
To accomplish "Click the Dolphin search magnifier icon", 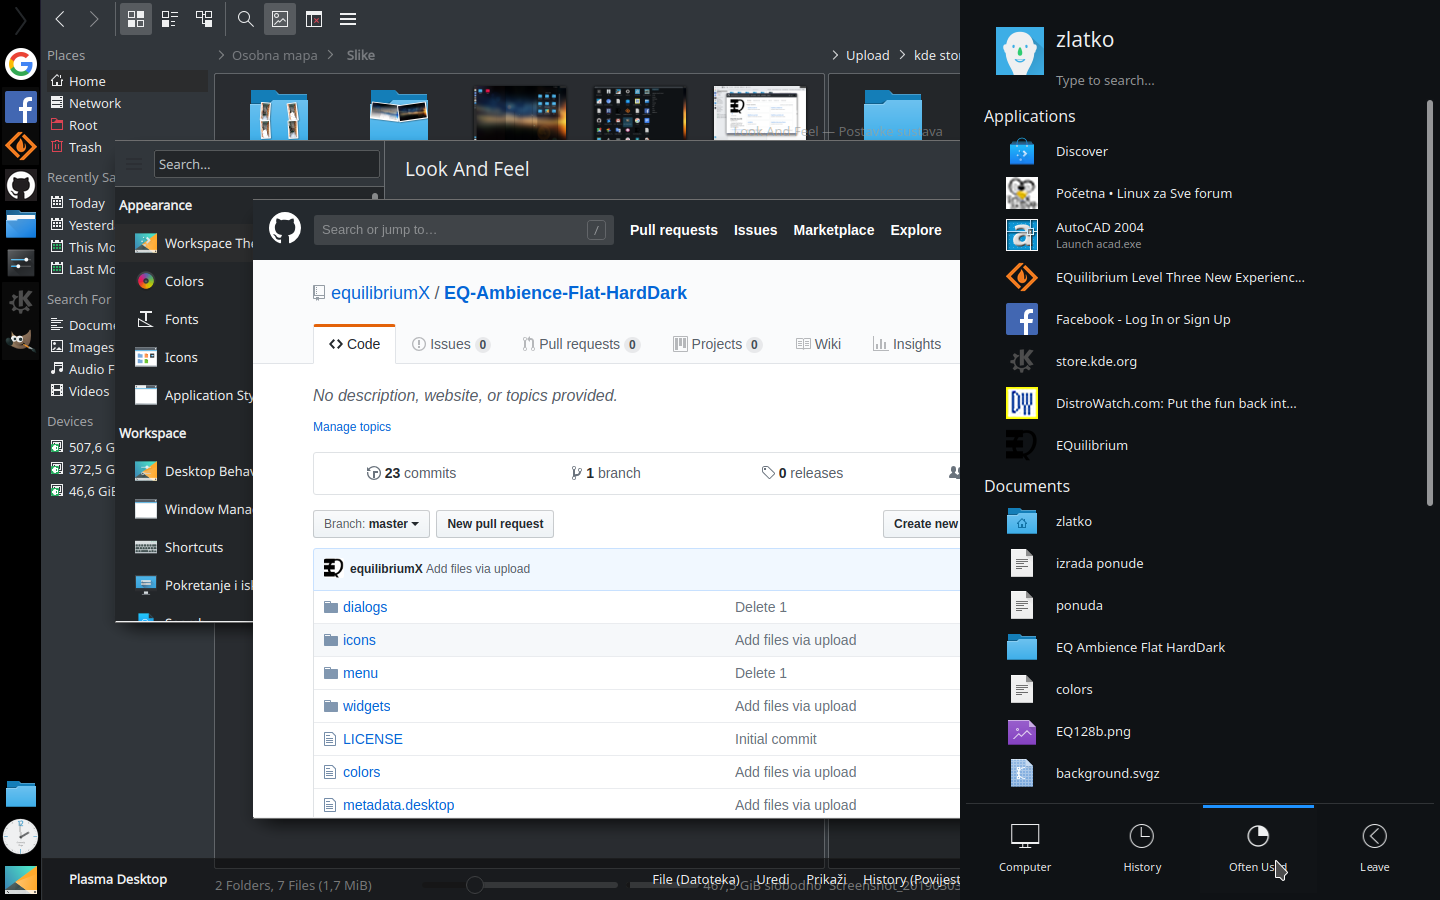I will [245, 19].
